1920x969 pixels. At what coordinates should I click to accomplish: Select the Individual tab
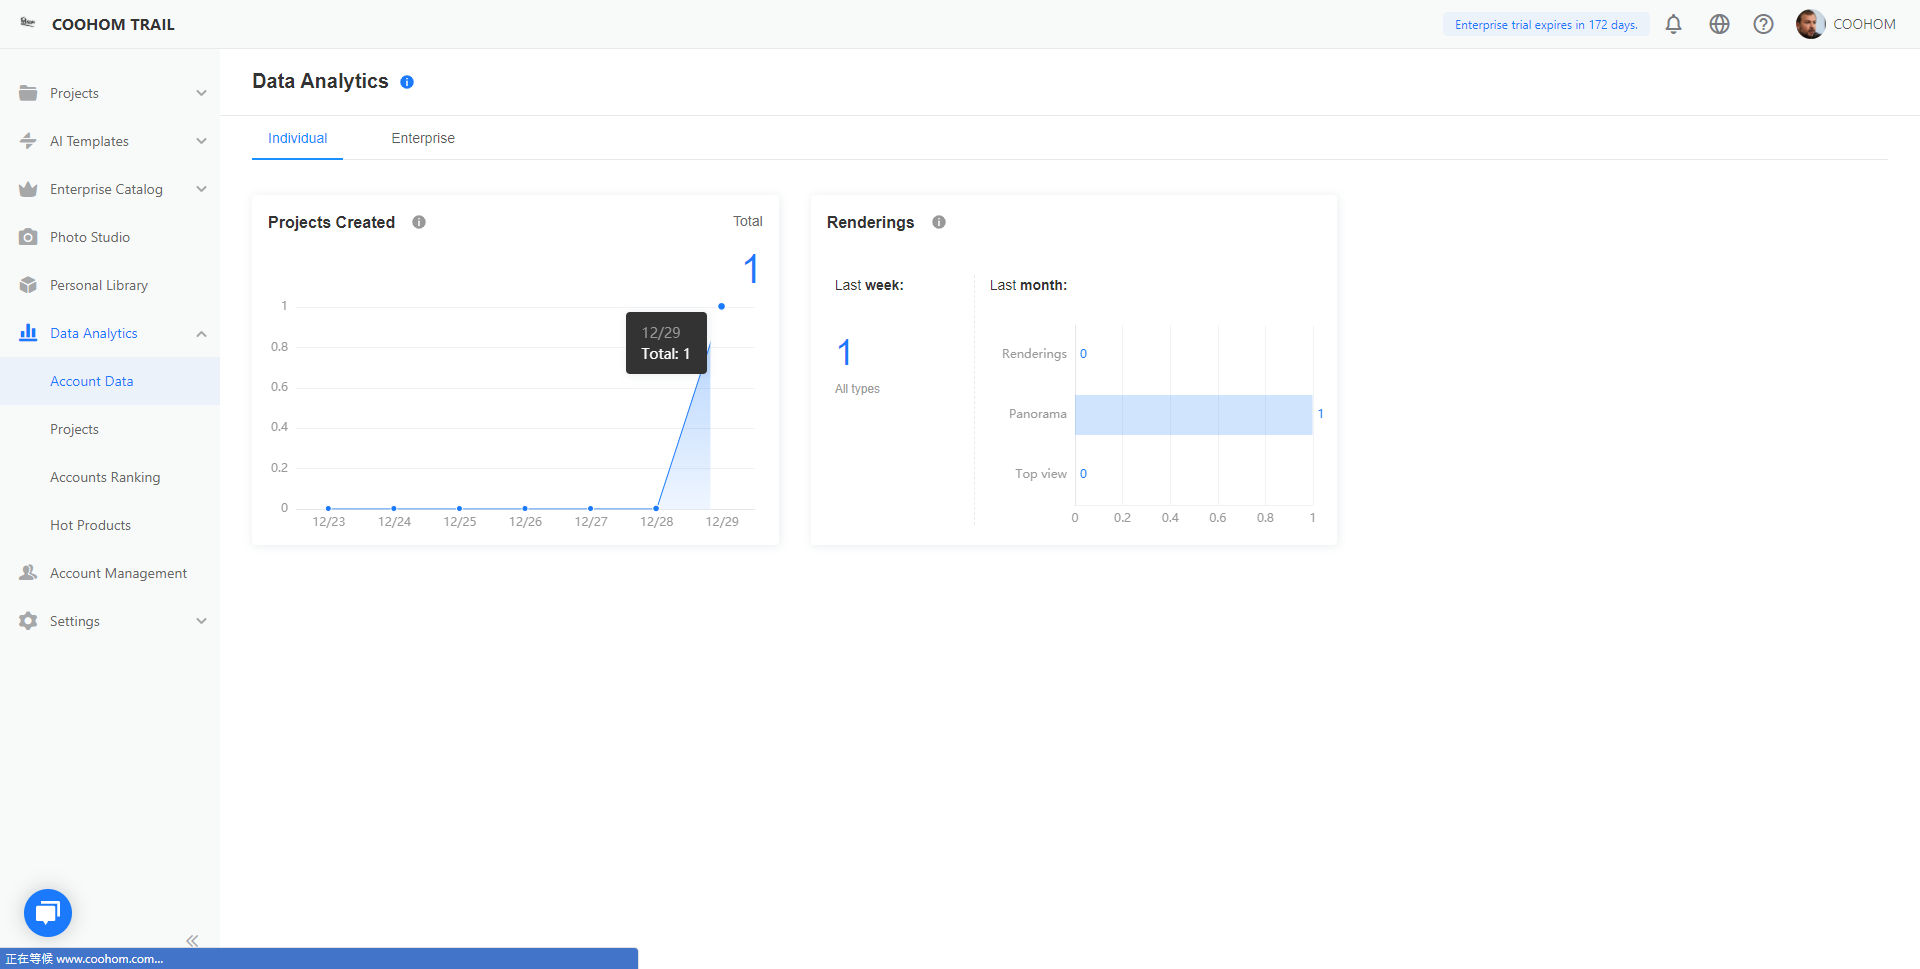coord(297,138)
